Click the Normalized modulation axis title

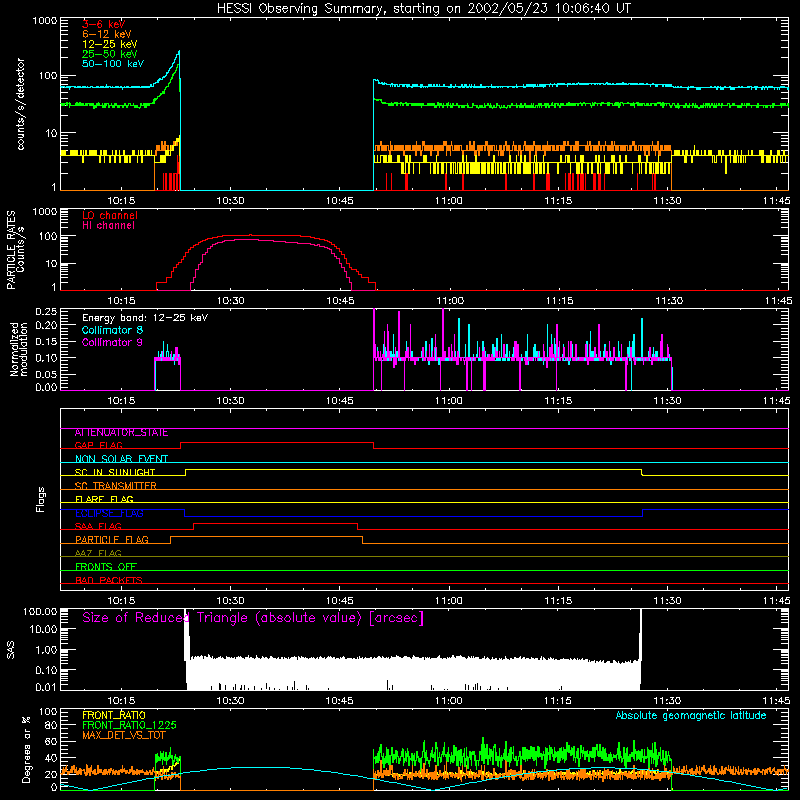(x=19, y=349)
